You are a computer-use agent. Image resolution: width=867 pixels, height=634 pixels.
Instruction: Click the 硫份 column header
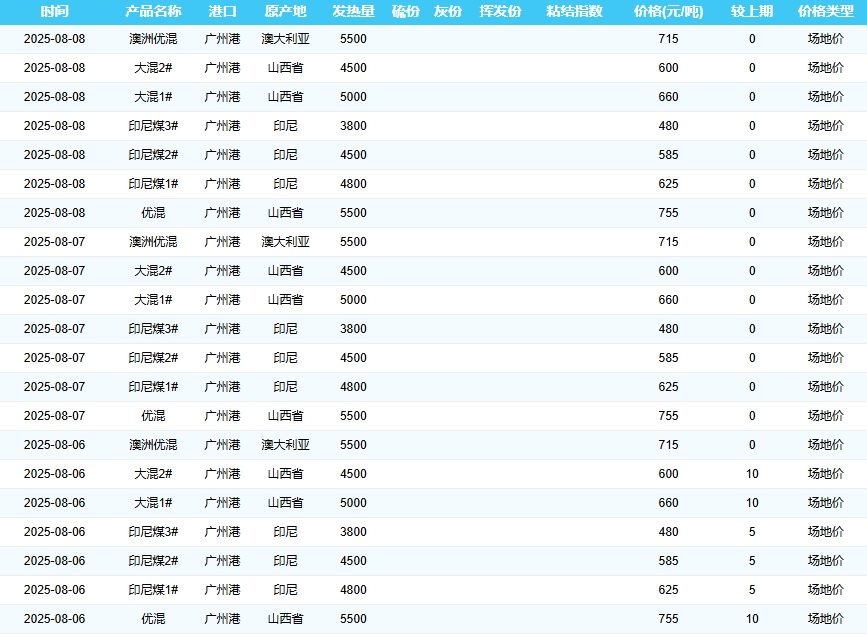pyautogui.click(x=405, y=12)
